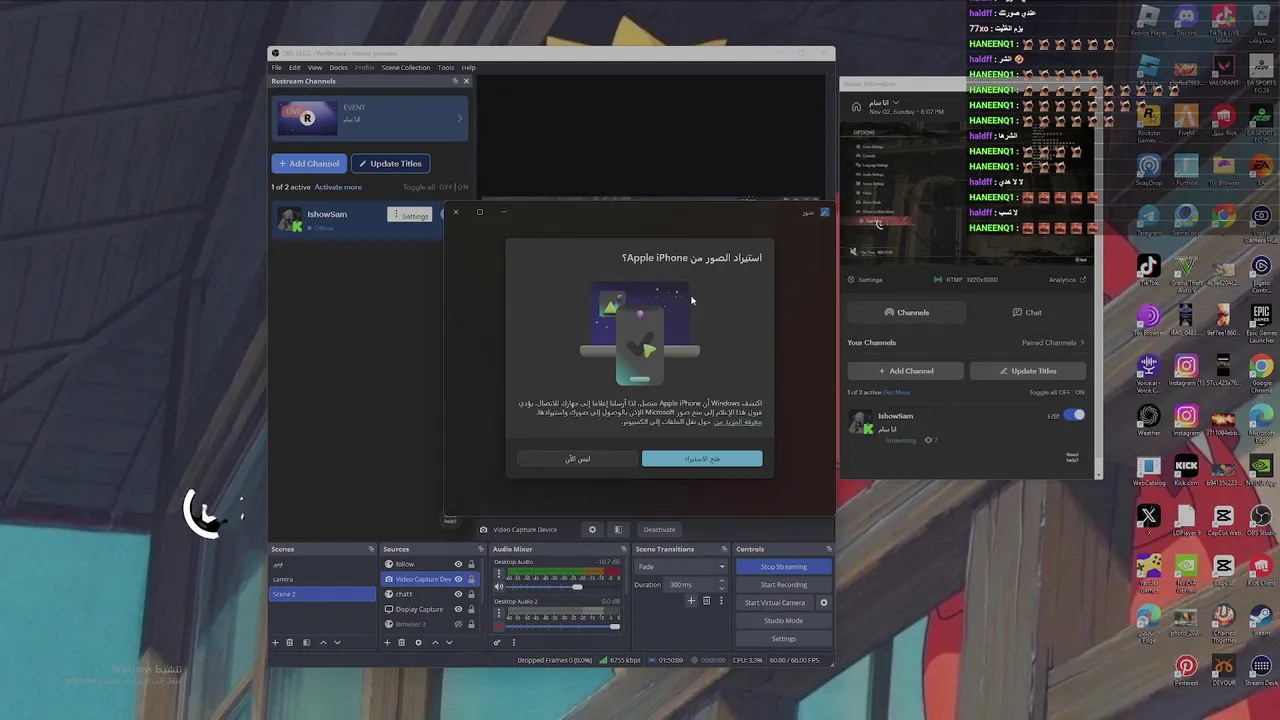Increase transition Duration with up stepper
Image resolution: width=1280 pixels, height=720 pixels.
click(x=721, y=581)
